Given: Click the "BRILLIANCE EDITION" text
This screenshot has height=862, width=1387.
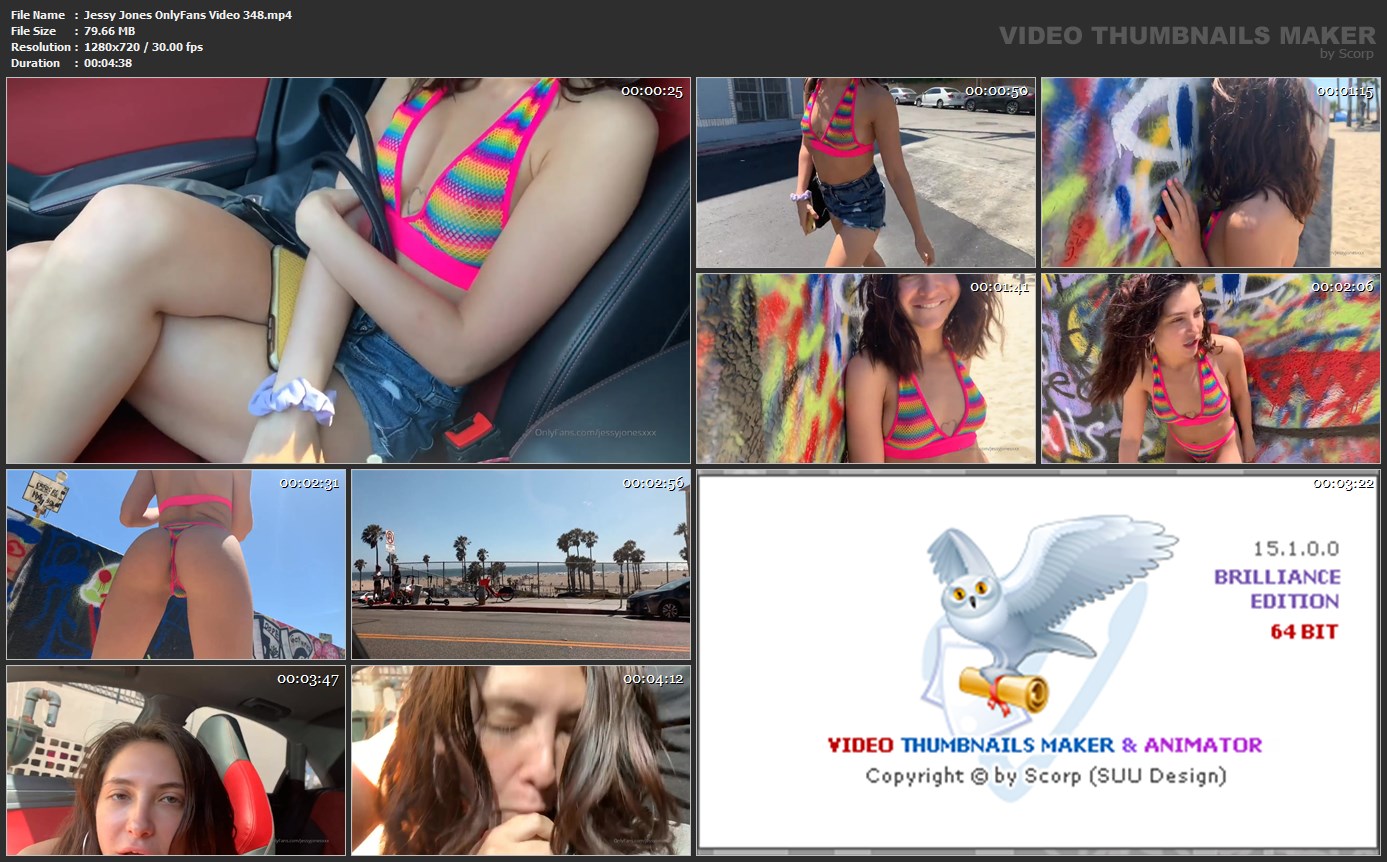Looking at the screenshot, I should pos(1277,589).
